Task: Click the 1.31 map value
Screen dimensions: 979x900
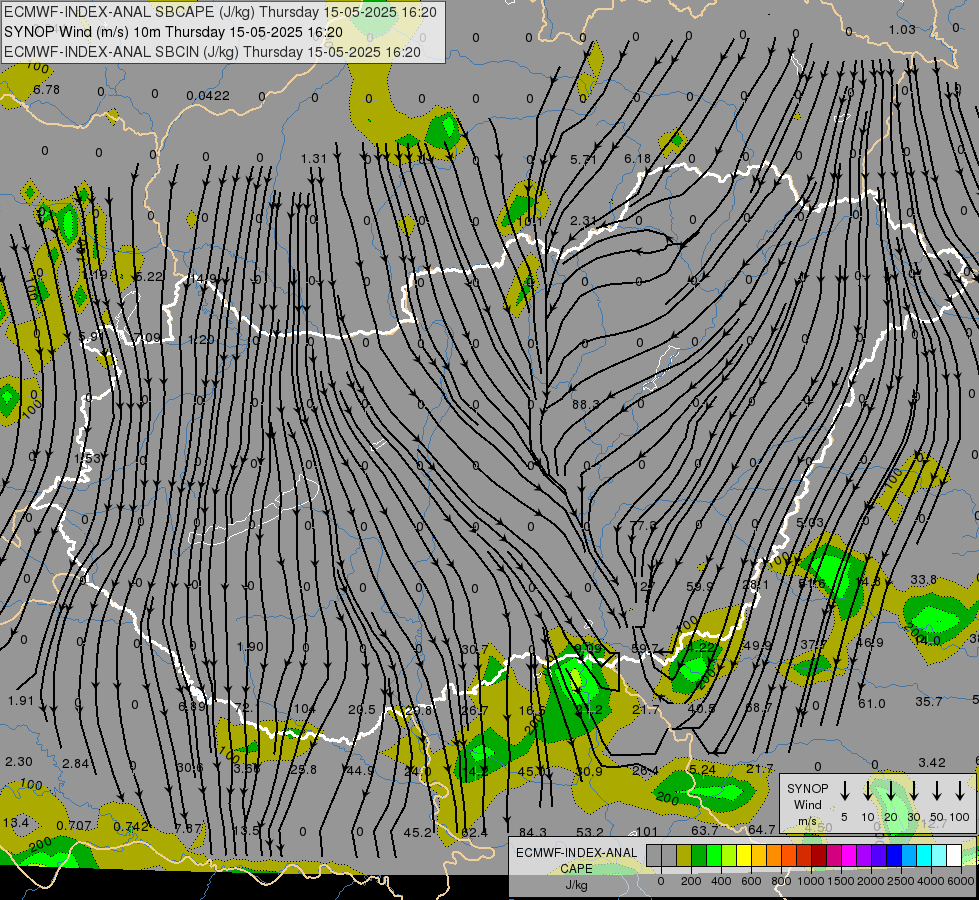Action: [313, 159]
